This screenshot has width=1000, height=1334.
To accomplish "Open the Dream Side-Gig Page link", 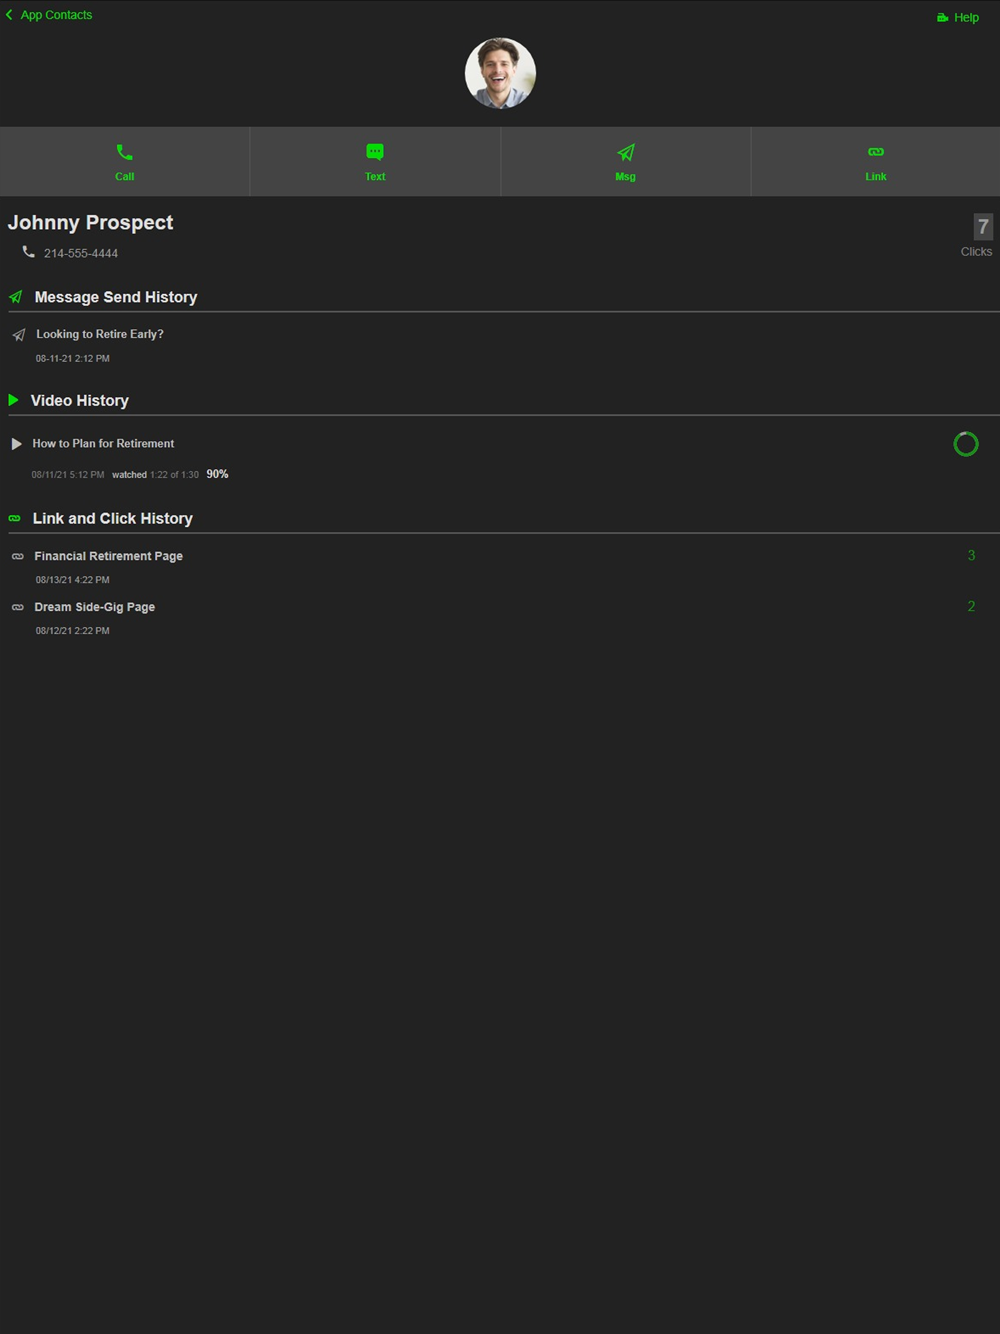I will pos(95,607).
